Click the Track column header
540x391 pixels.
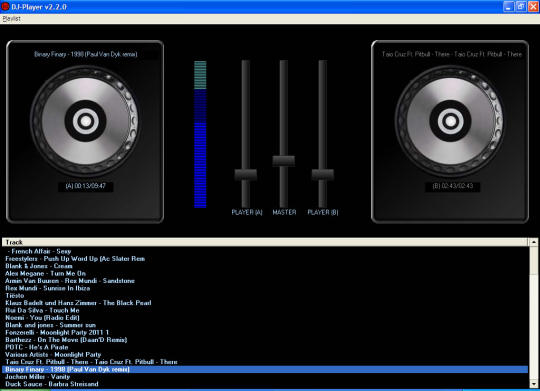pyautogui.click(x=264, y=242)
